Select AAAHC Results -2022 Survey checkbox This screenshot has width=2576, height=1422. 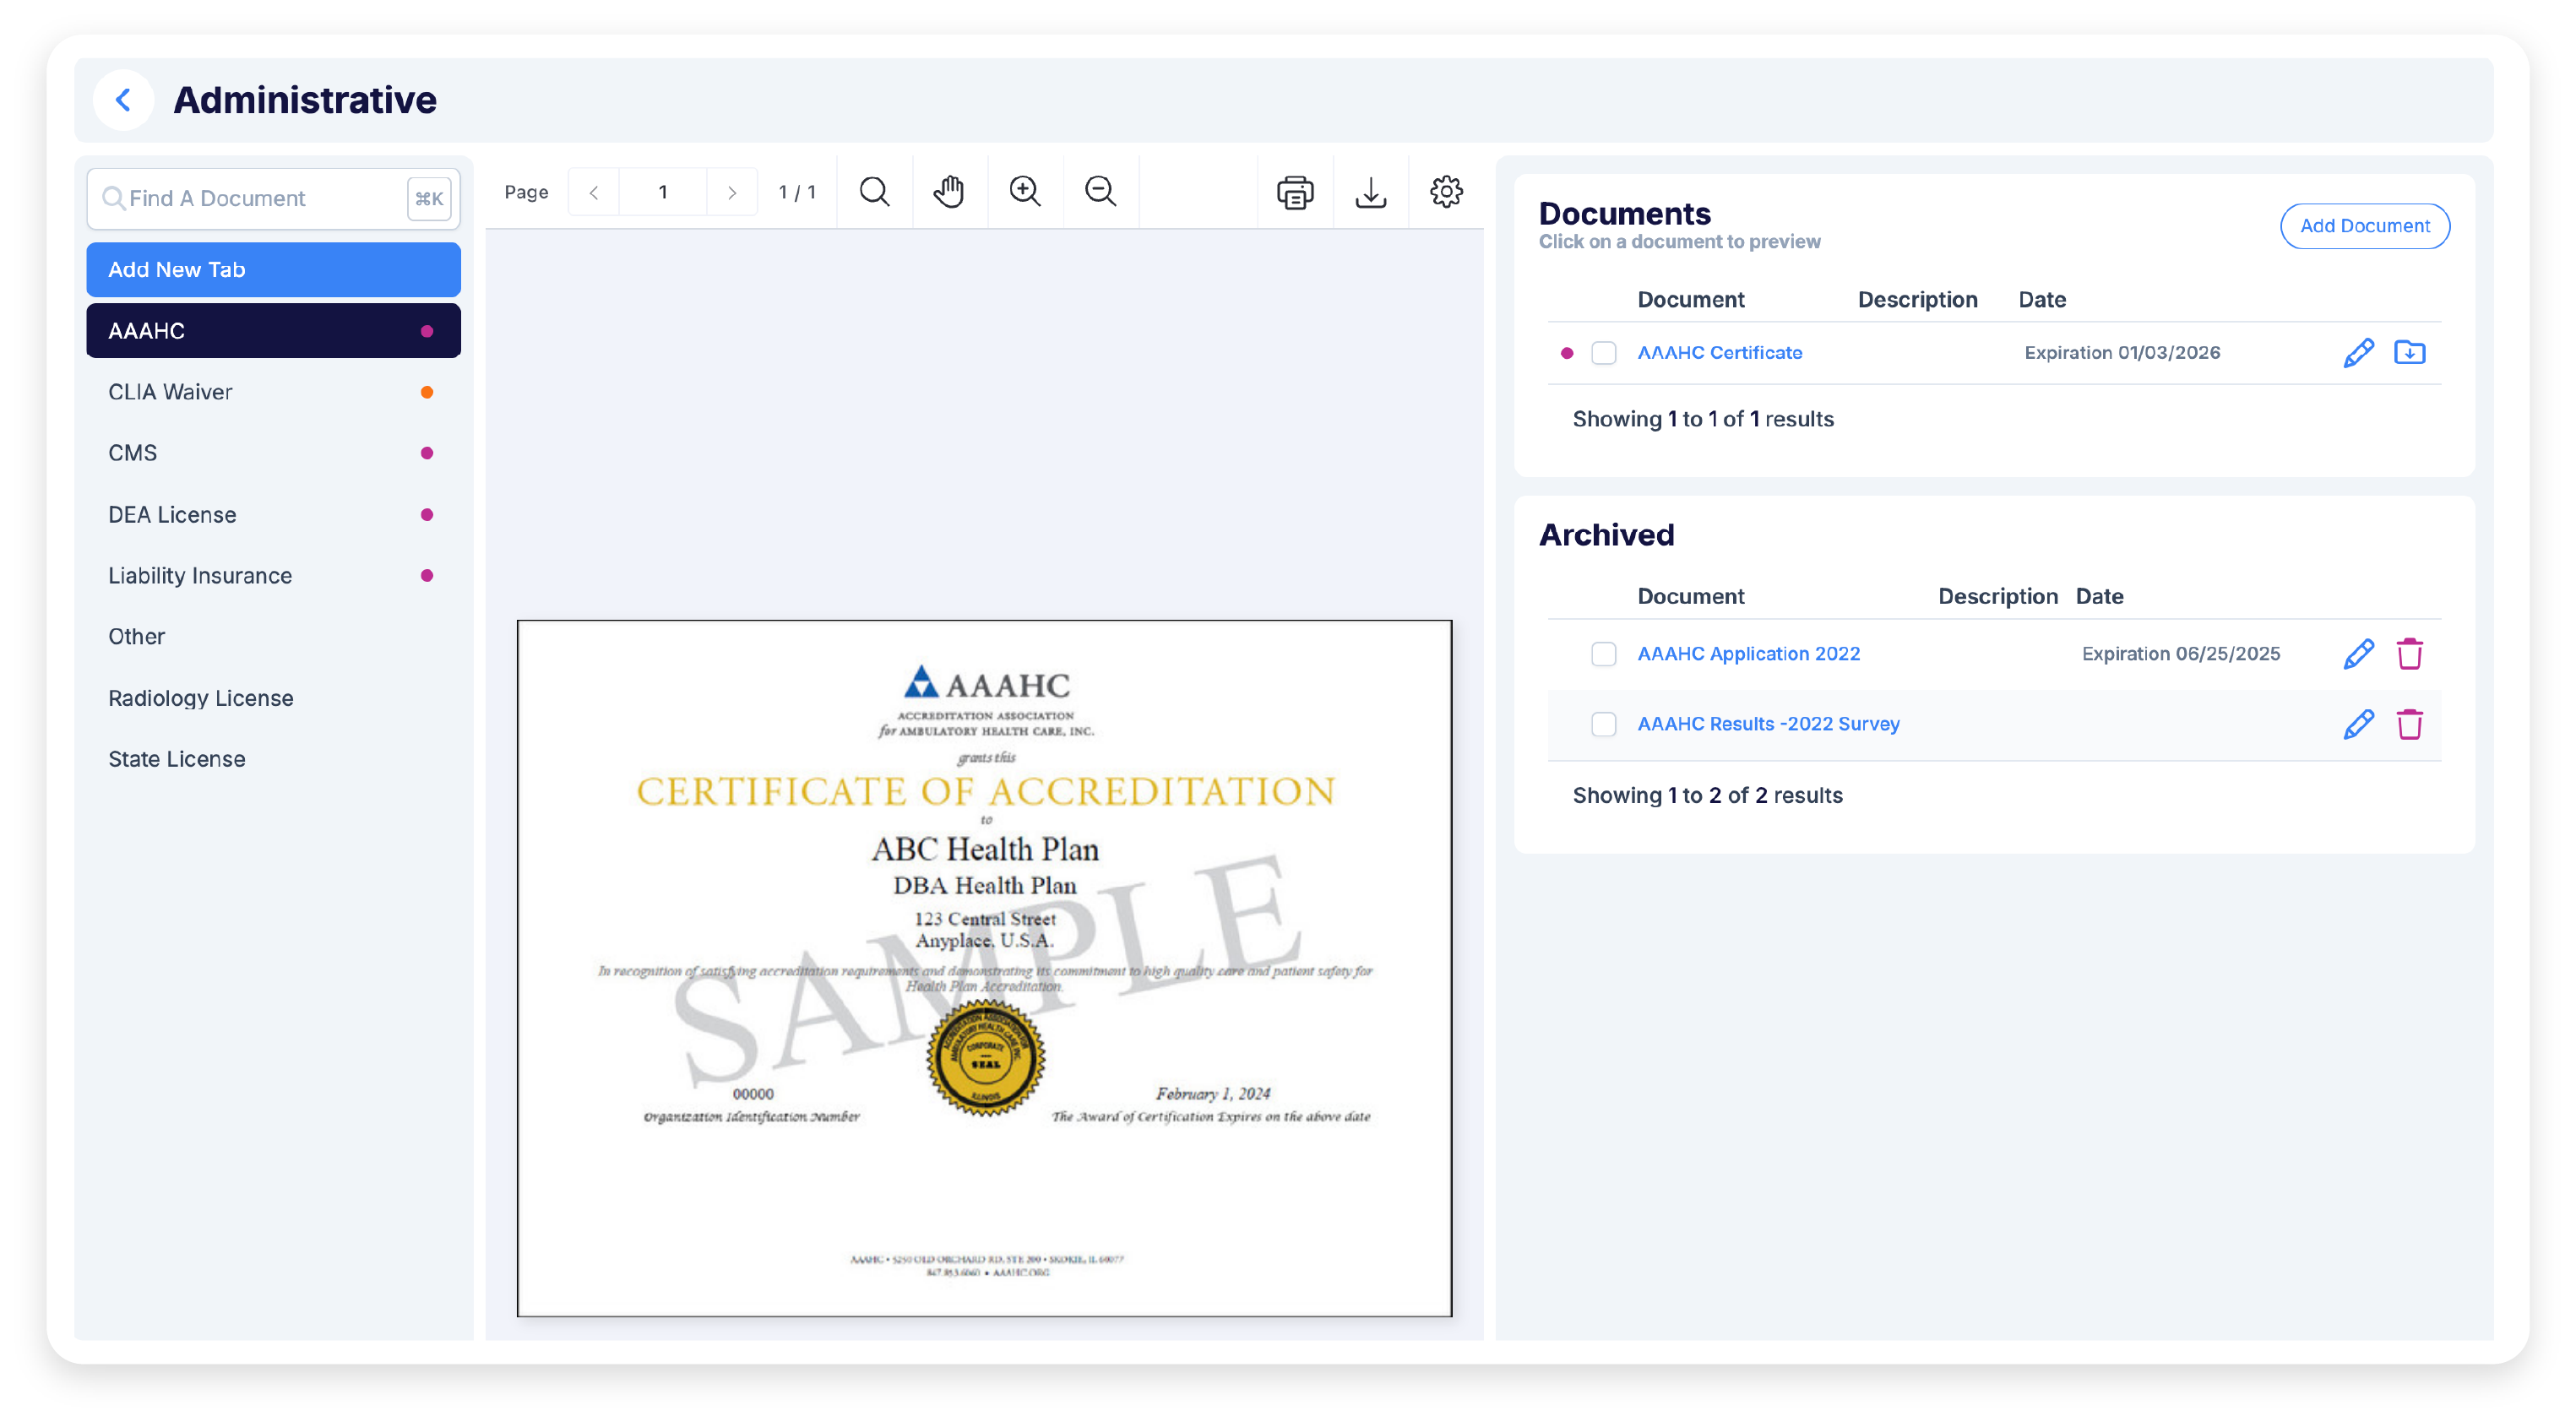click(x=1603, y=724)
